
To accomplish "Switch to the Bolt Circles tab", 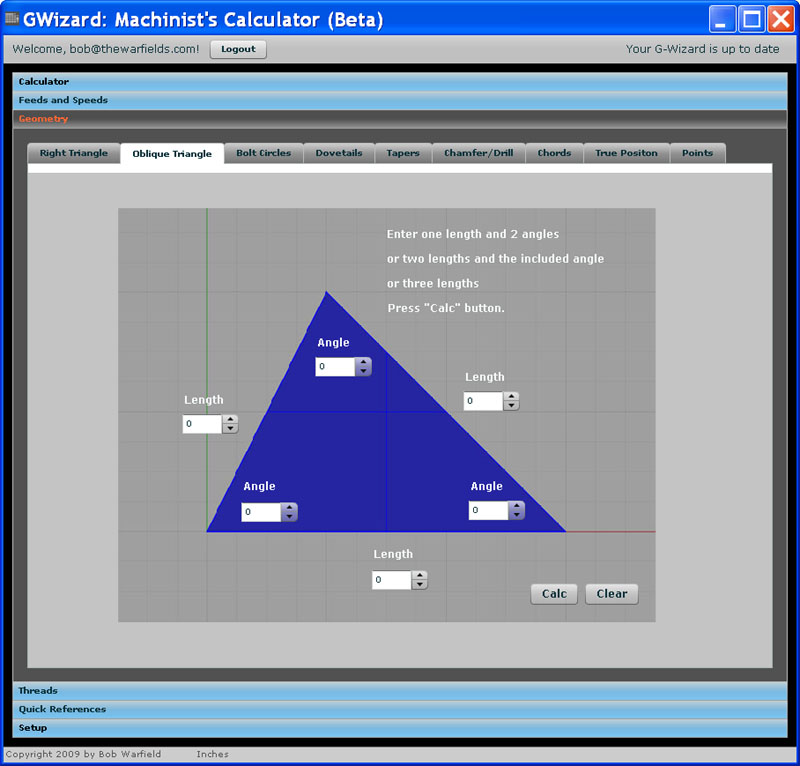I will (x=263, y=153).
